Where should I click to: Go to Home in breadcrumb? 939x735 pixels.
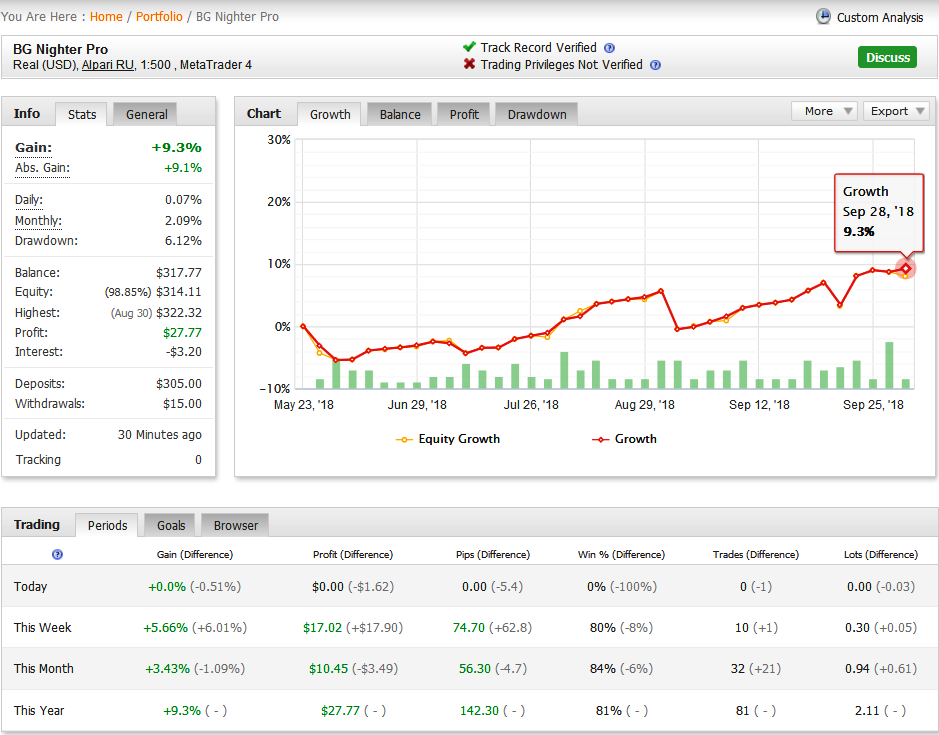coord(106,17)
